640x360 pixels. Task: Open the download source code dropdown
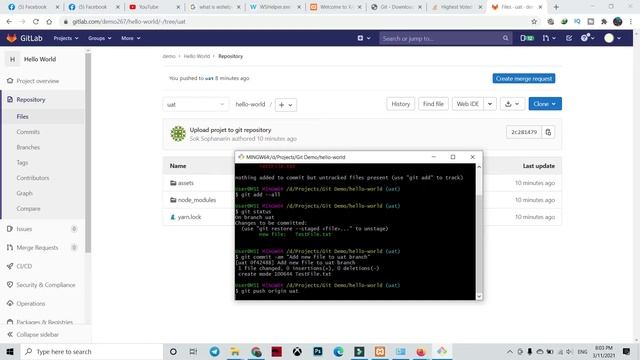(x=512, y=104)
